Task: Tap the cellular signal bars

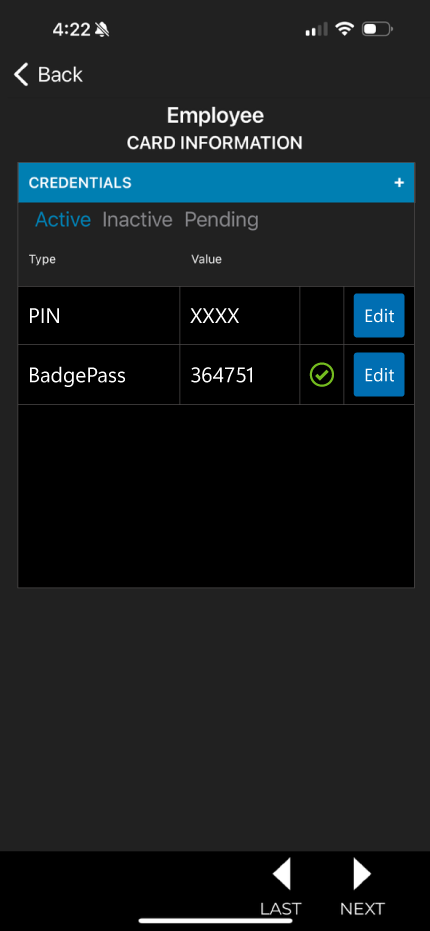Action: (316, 29)
